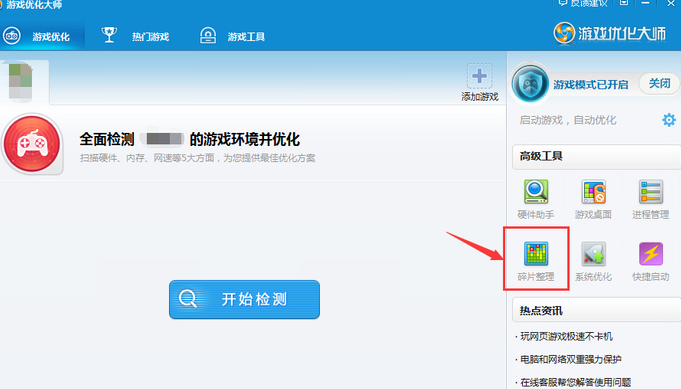Read 玩网页游戏极速不卡机 news item
681x389 pixels.
[566, 336]
